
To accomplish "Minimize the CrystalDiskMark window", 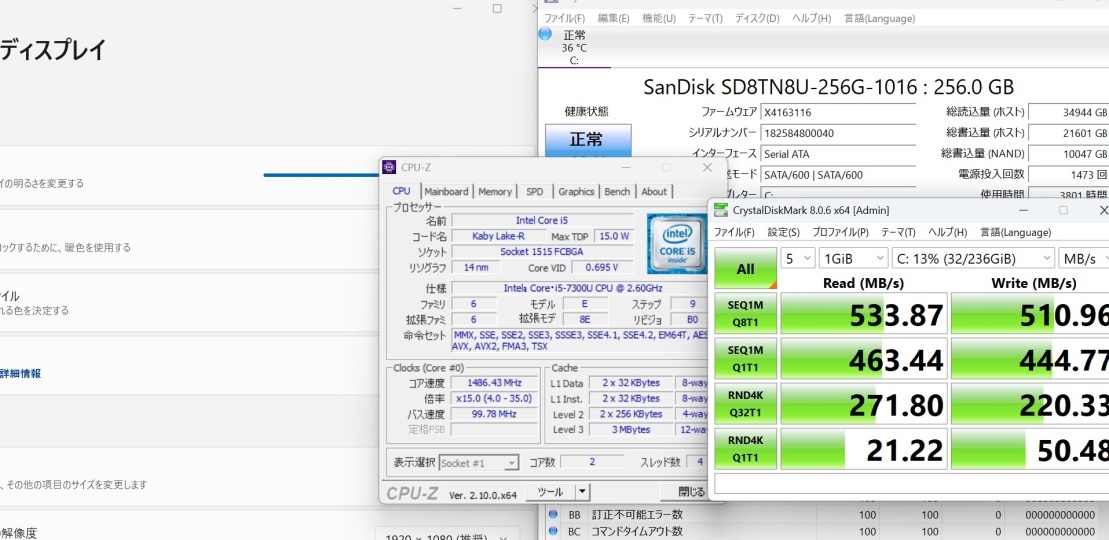I will point(1023,210).
